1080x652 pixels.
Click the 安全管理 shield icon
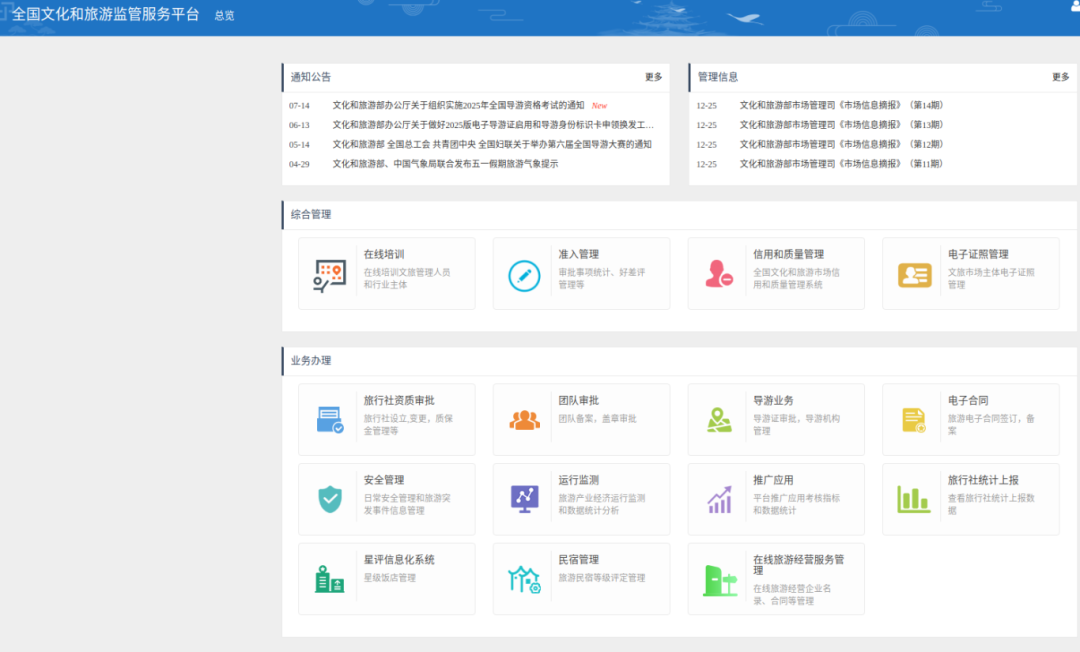pos(329,499)
